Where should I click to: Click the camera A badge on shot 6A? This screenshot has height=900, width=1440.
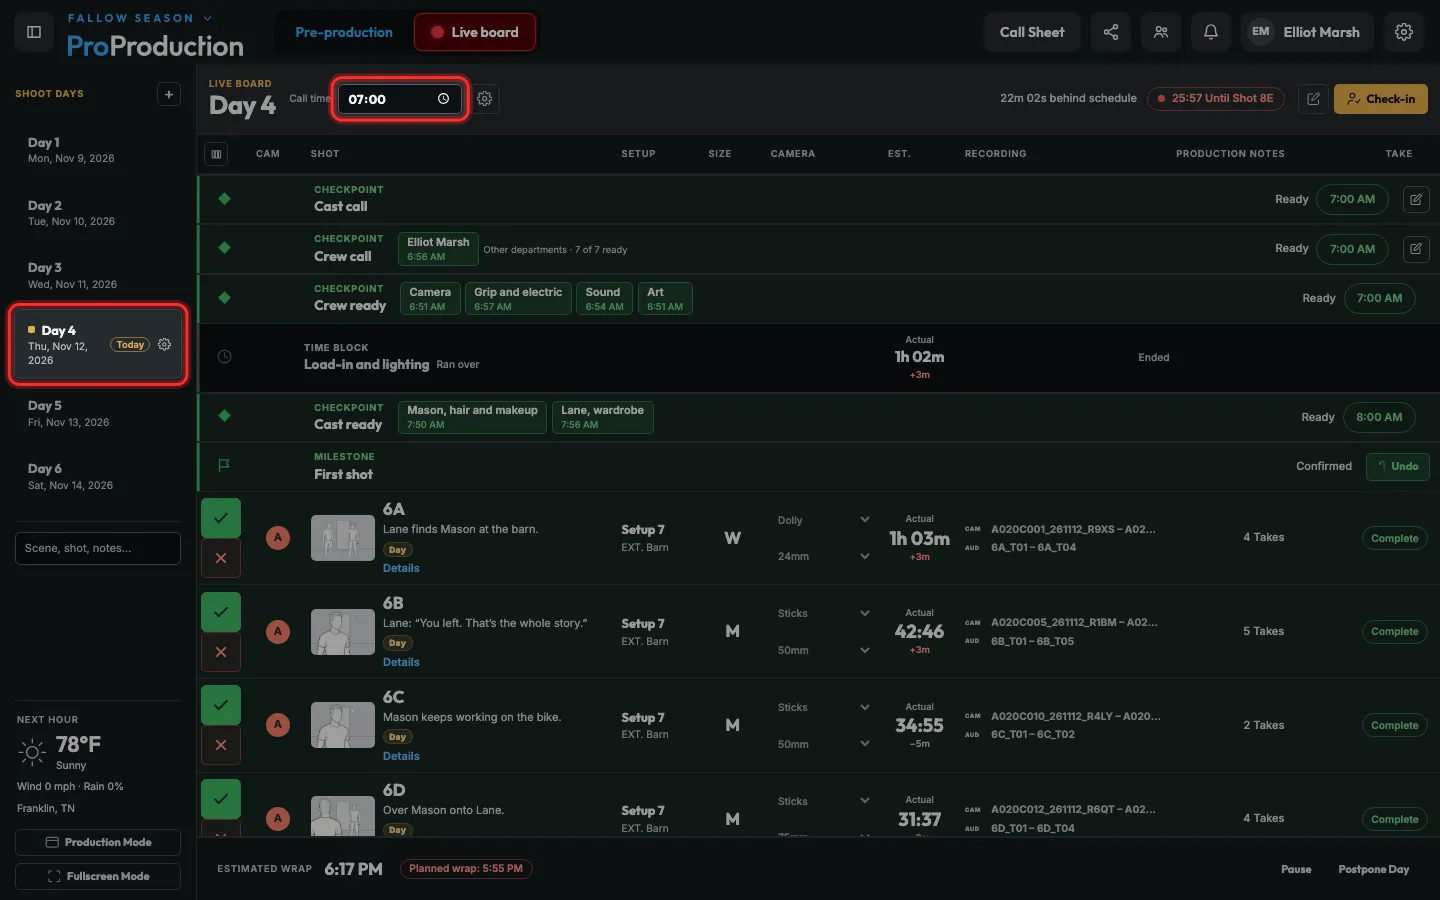pyautogui.click(x=278, y=538)
